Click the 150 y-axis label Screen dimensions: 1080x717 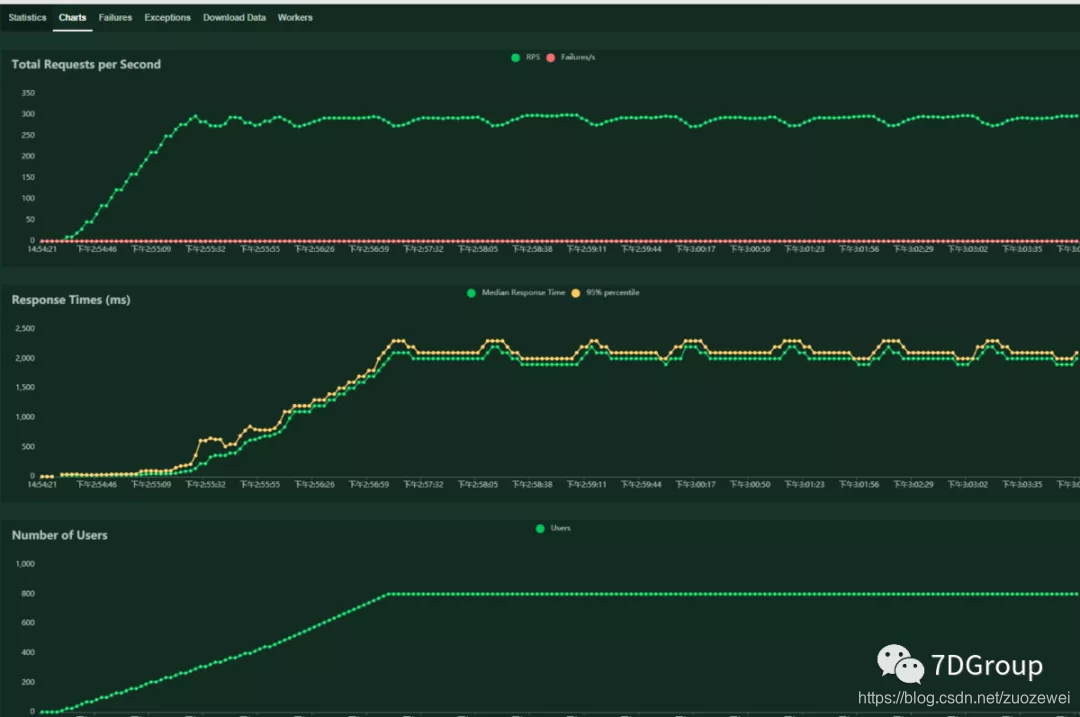28,177
